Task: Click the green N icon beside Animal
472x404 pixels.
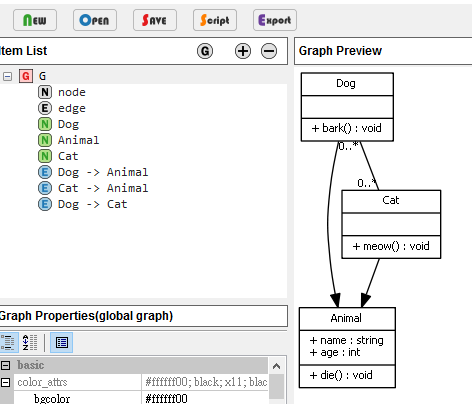Action: (x=45, y=140)
